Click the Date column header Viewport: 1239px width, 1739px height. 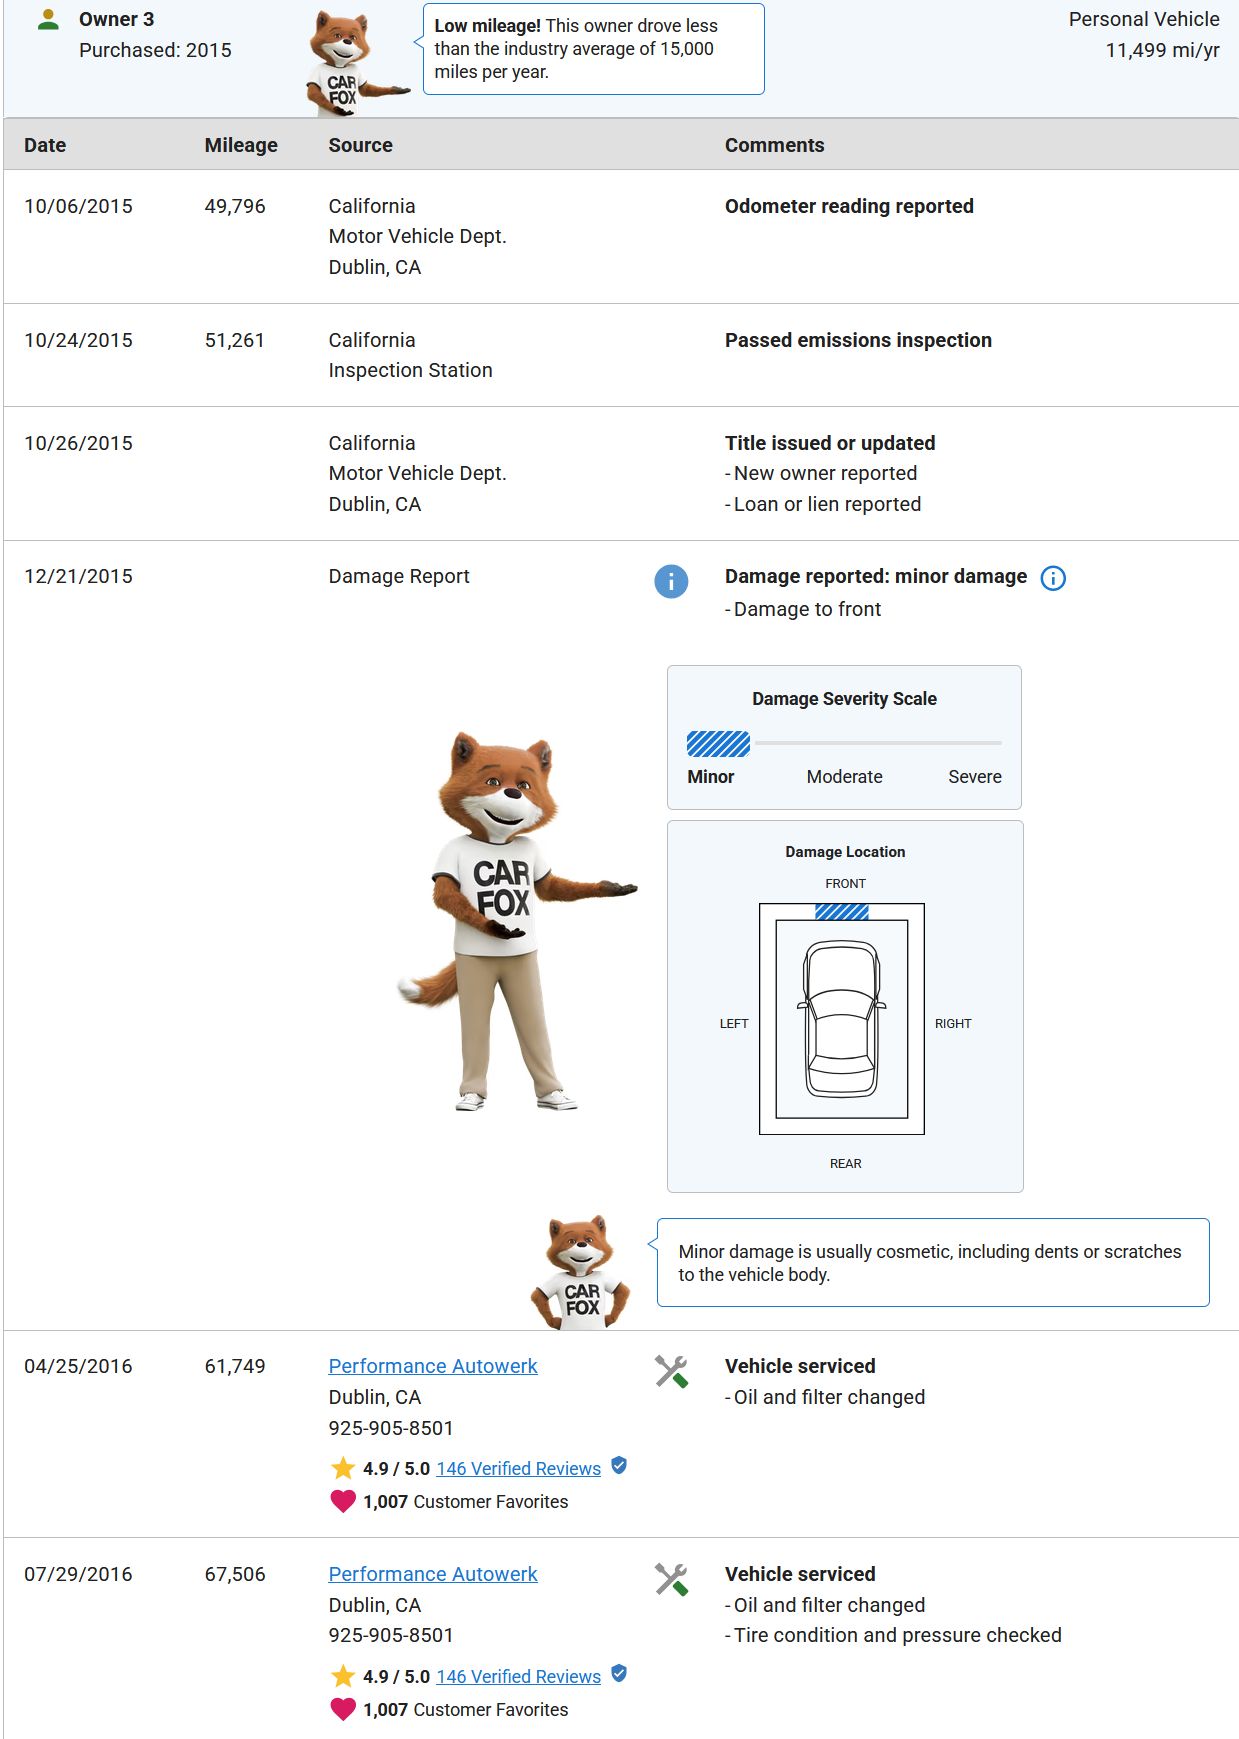click(x=45, y=145)
